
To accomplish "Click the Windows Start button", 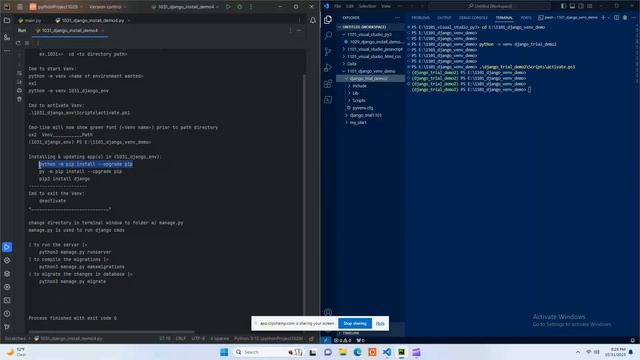I will [224, 352].
